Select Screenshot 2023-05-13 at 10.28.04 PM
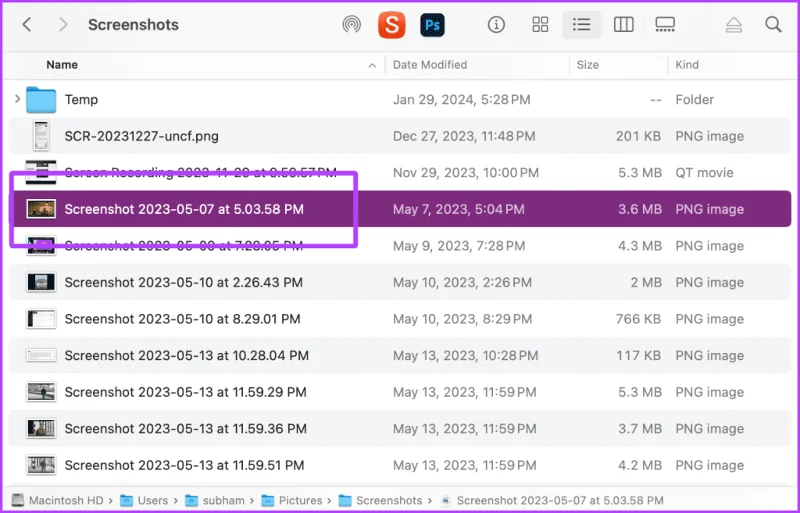 point(186,355)
